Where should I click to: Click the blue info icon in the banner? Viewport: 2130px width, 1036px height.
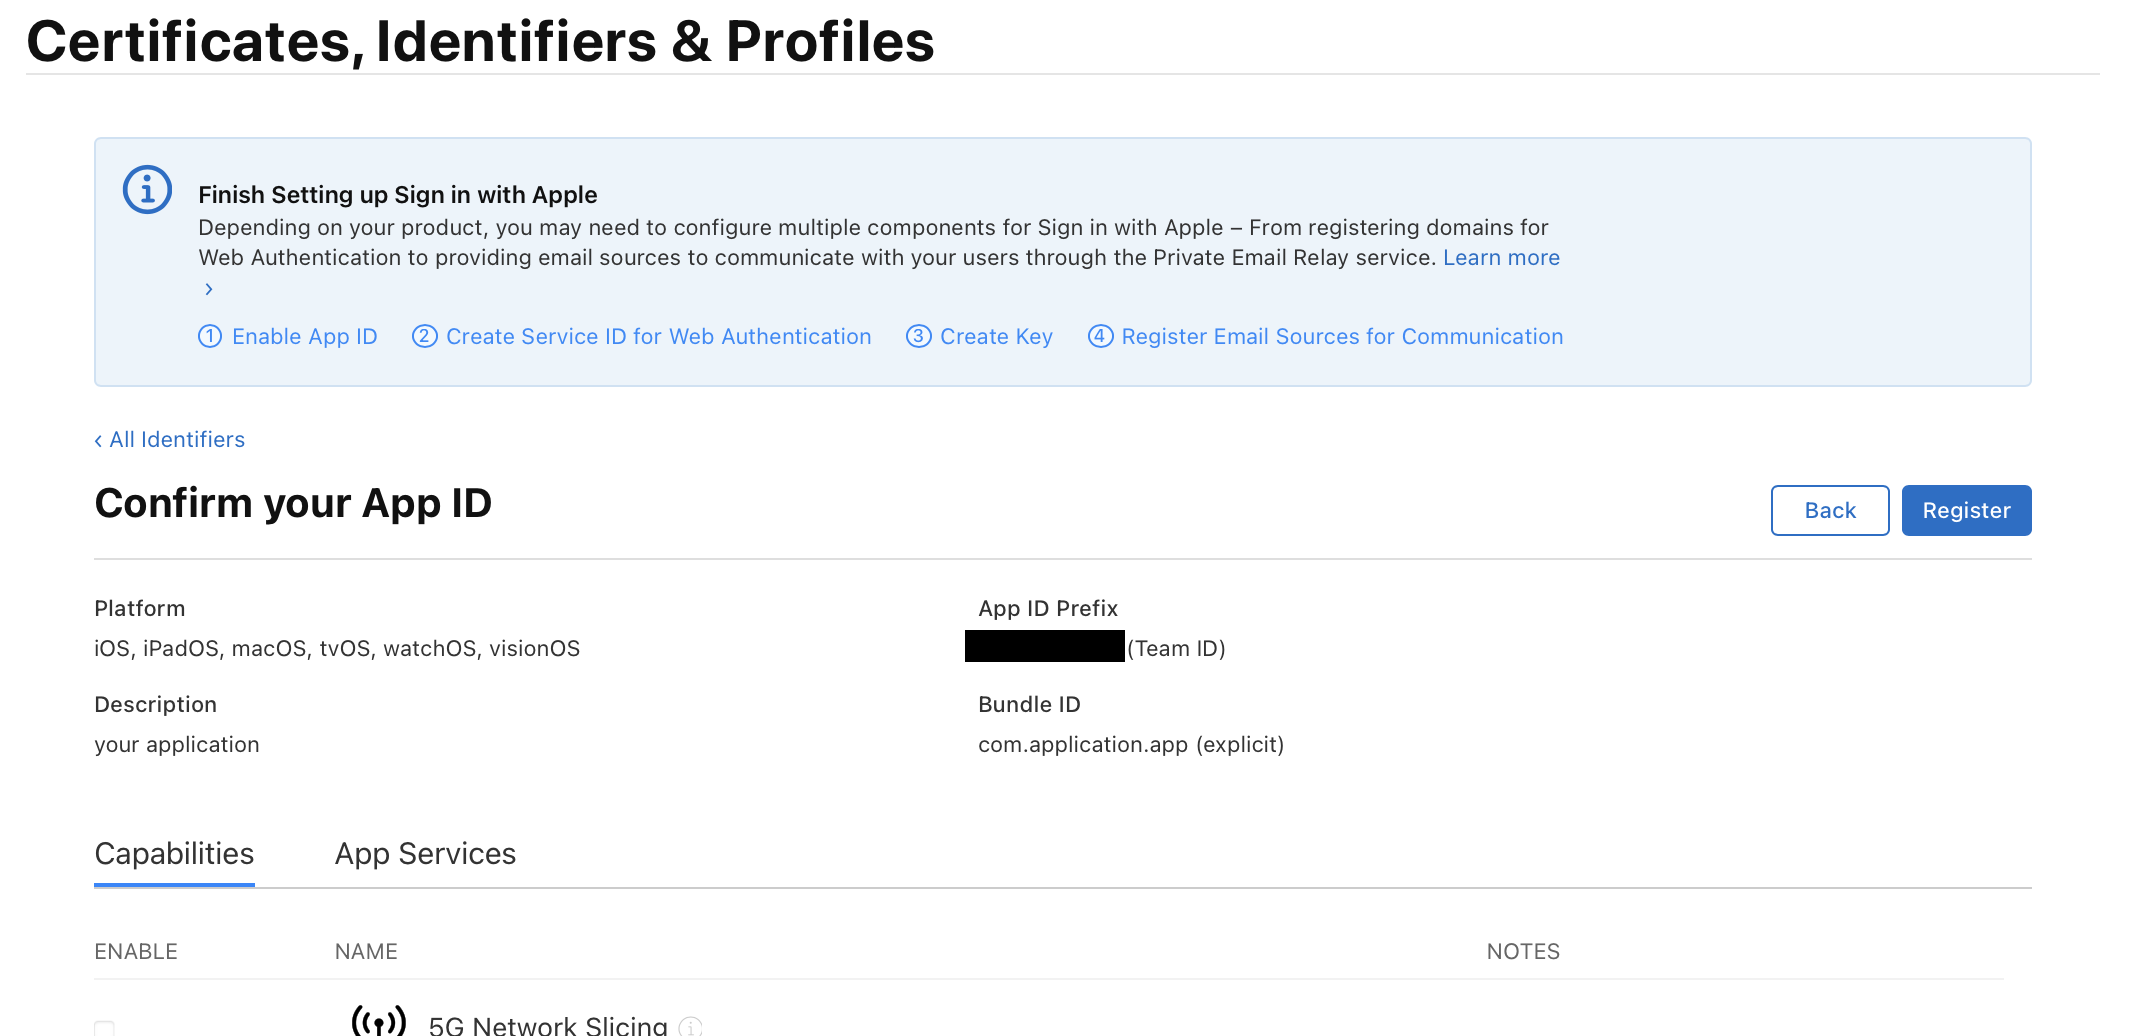[x=147, y=189]
